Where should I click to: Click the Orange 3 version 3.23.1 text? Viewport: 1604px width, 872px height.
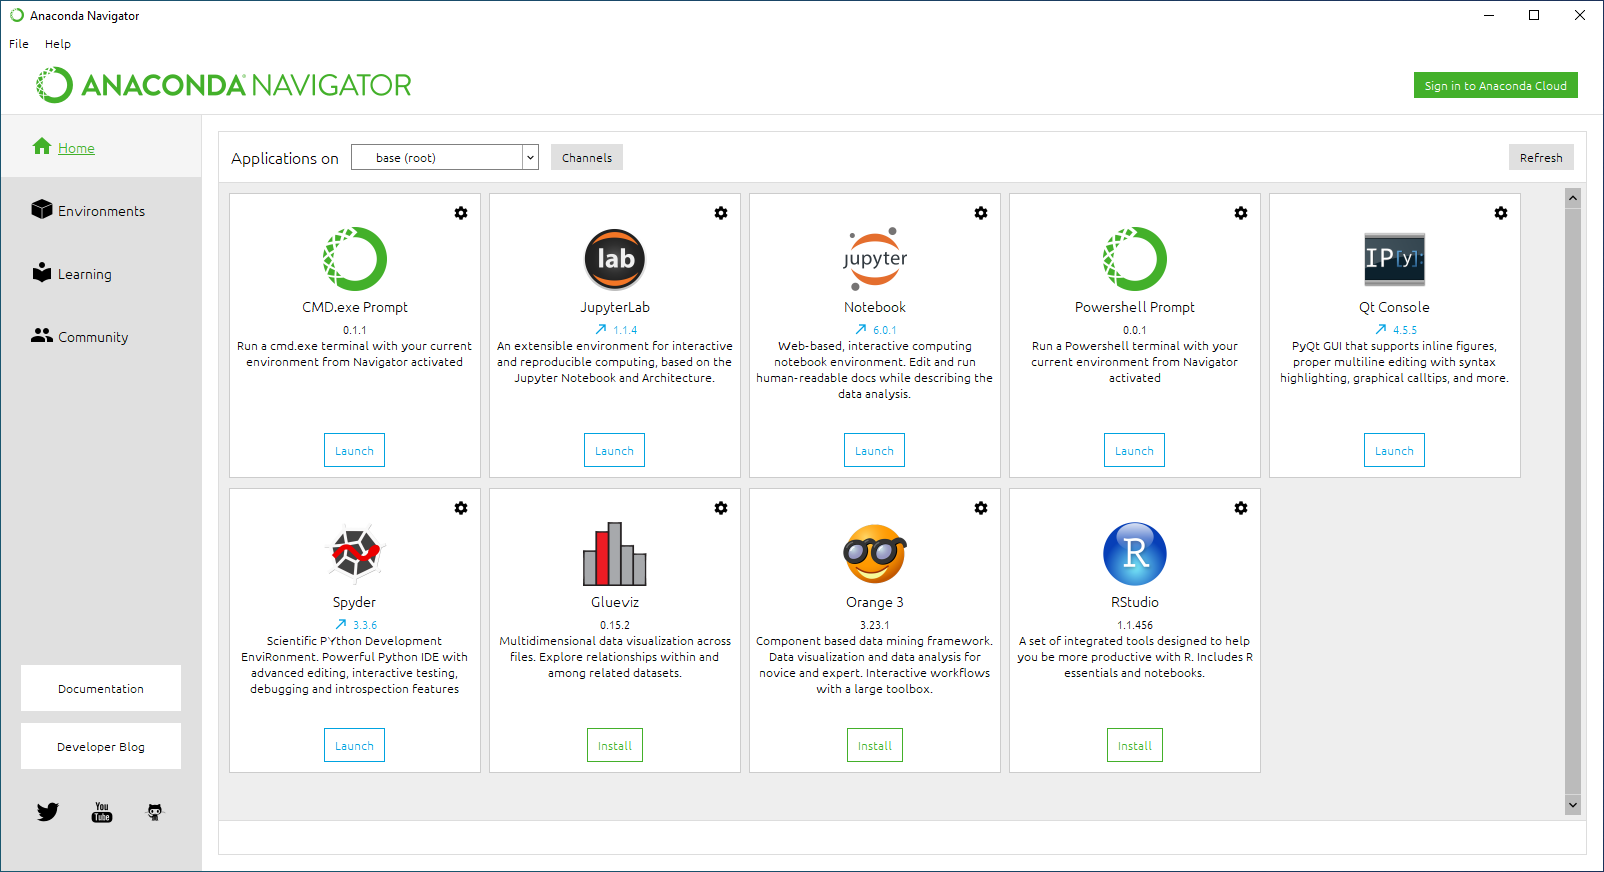[x=875, y=625]
